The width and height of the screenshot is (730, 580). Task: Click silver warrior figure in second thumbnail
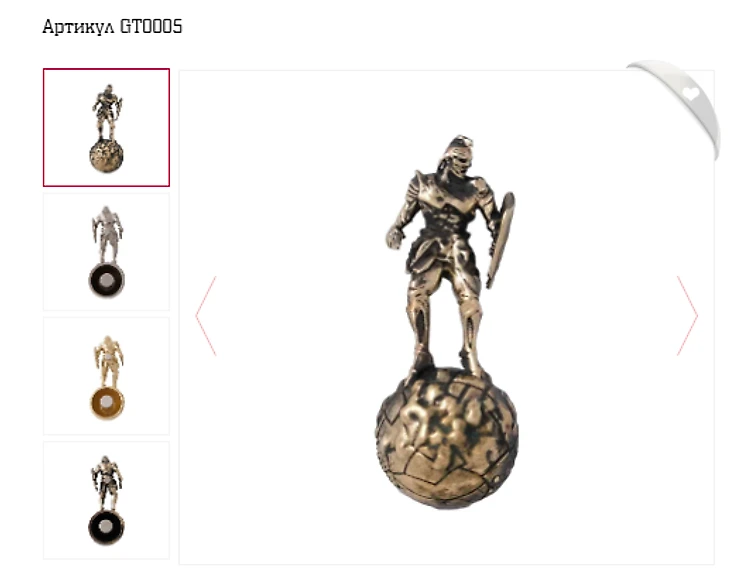click(108, 234)
